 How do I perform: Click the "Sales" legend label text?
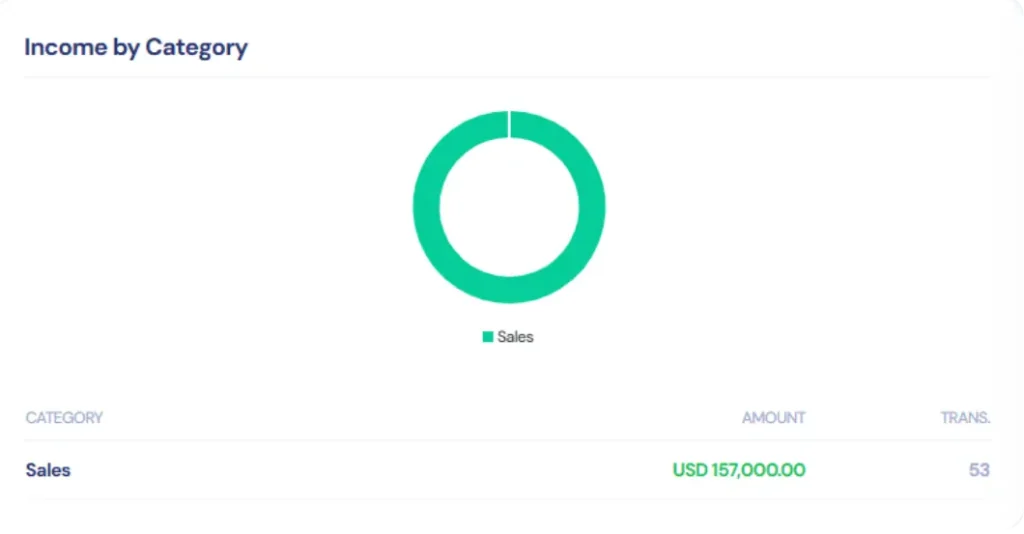click(516, 337)
